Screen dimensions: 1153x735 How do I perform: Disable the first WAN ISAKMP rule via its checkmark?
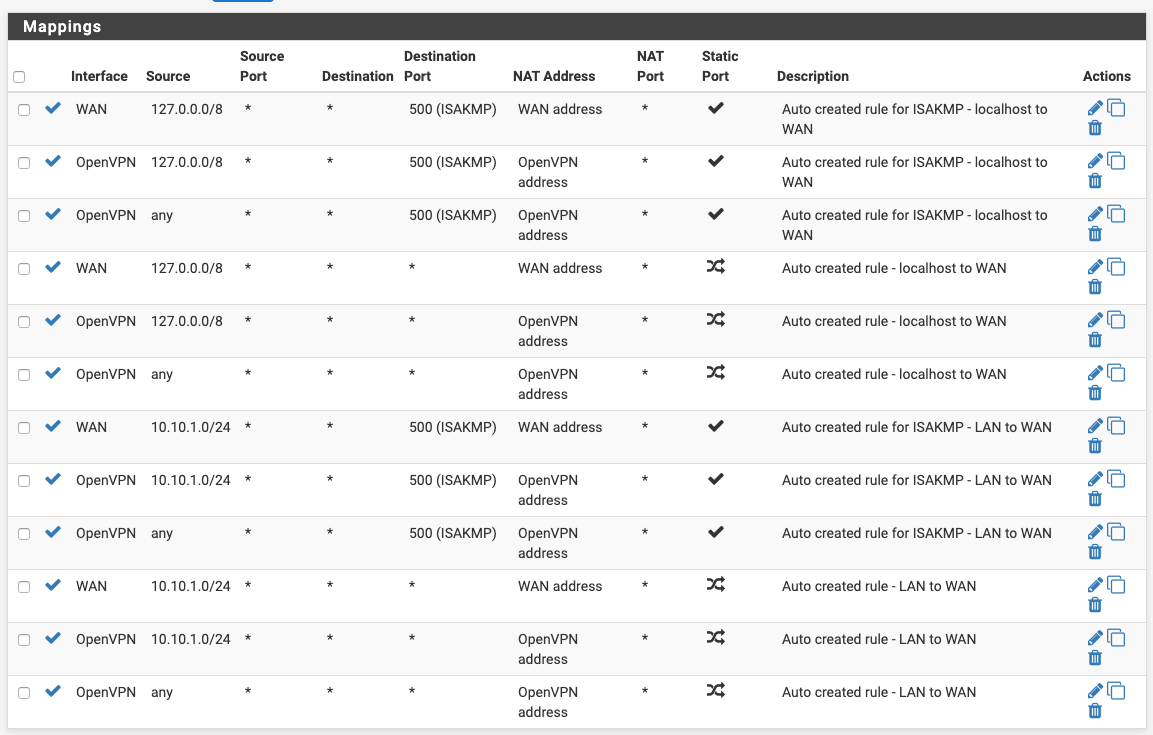(x=53, y=108)
